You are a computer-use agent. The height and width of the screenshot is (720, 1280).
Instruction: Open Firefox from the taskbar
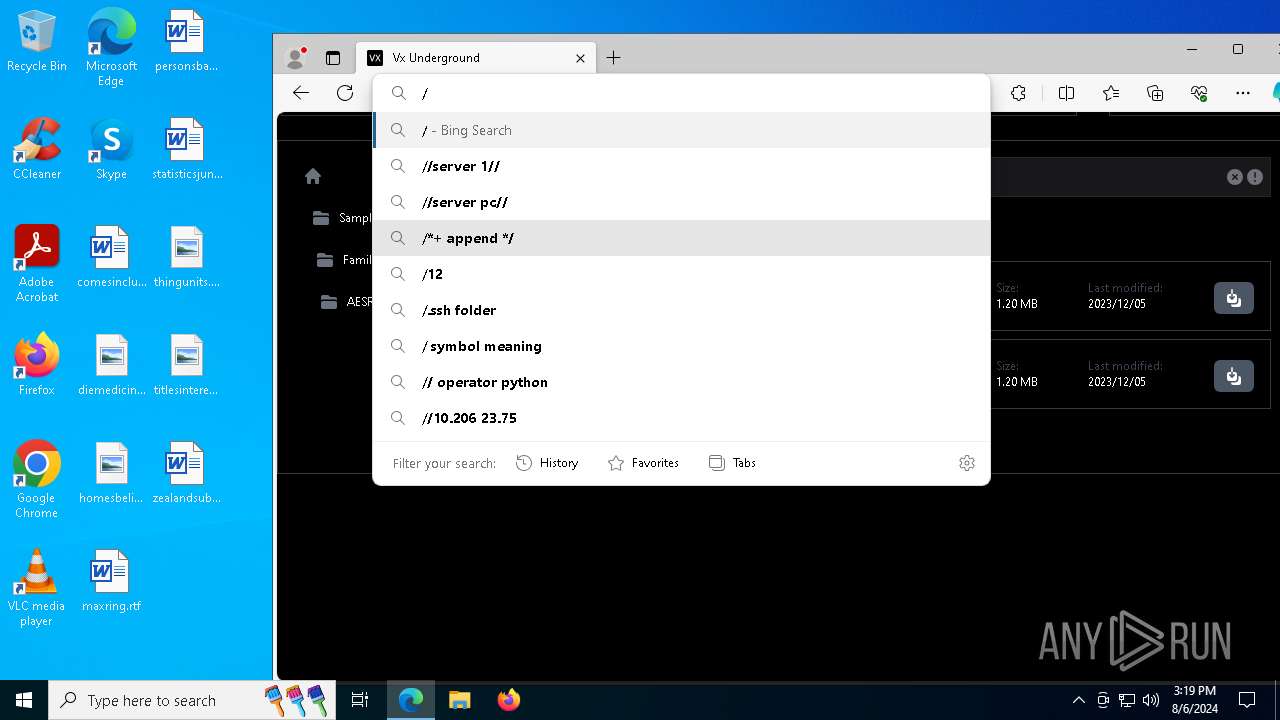(x=509, y=700)
